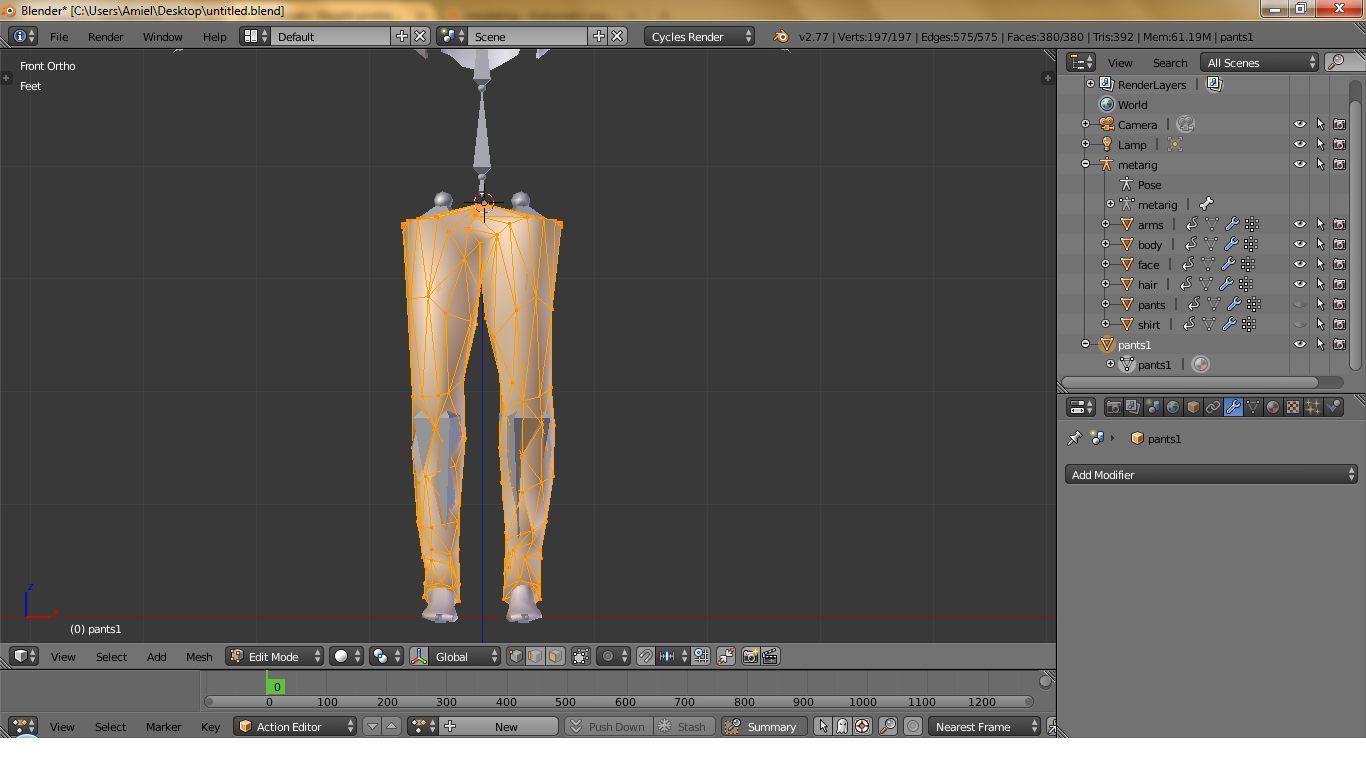Open the mesh Data properties tab
This screenshot has height=768, width=1366.
(1253, 407)
